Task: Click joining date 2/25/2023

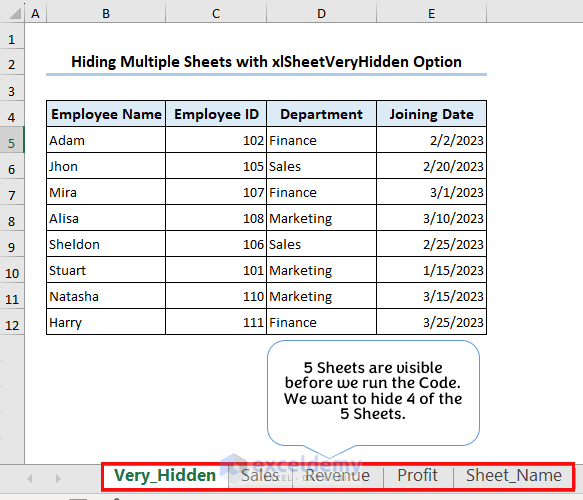Action: (431, 244)
